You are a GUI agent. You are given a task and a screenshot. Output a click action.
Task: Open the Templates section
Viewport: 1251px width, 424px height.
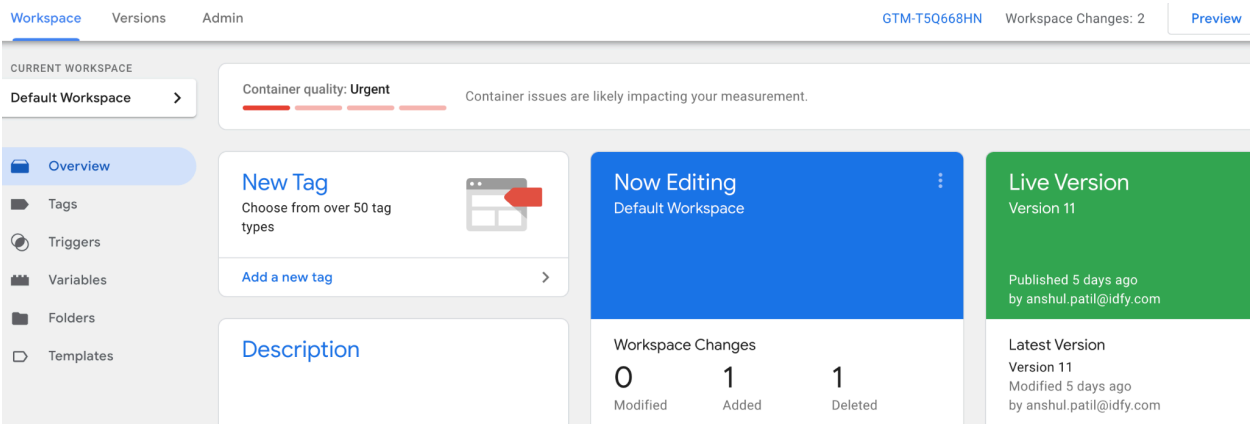(99, 357)
